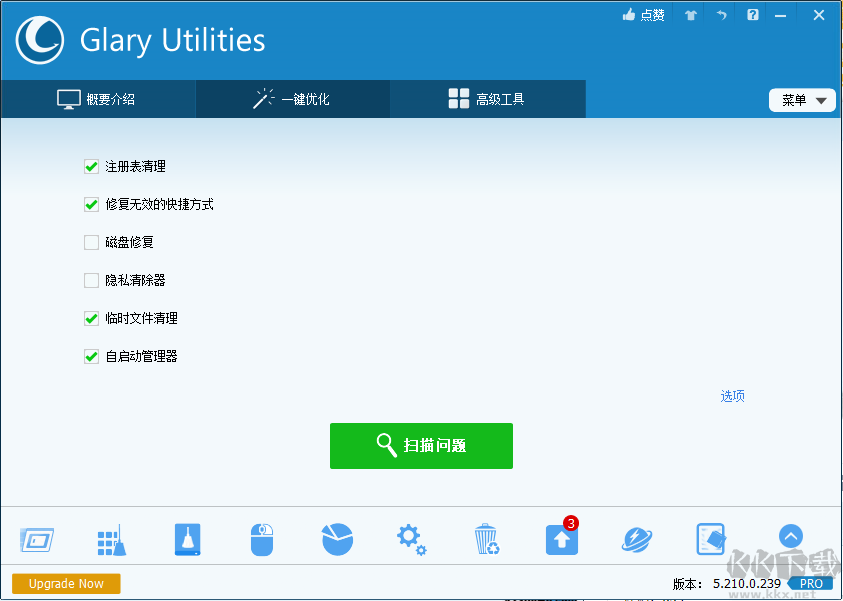Click the green 扫描问题 button

[422, 446]
